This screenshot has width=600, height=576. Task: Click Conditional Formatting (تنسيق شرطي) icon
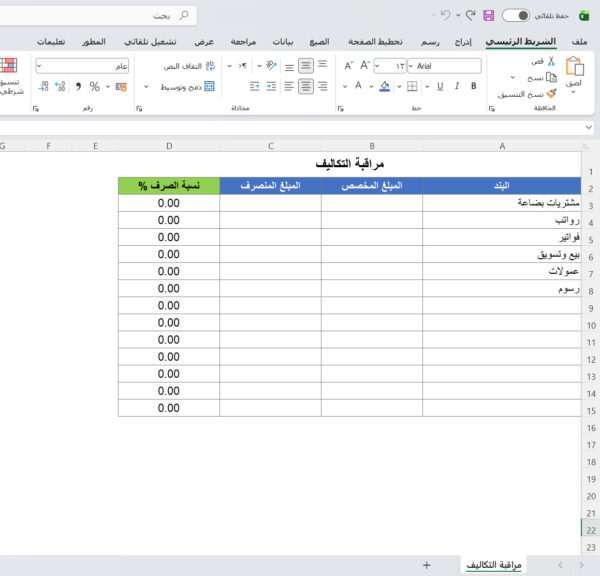(x=9, y=68)
